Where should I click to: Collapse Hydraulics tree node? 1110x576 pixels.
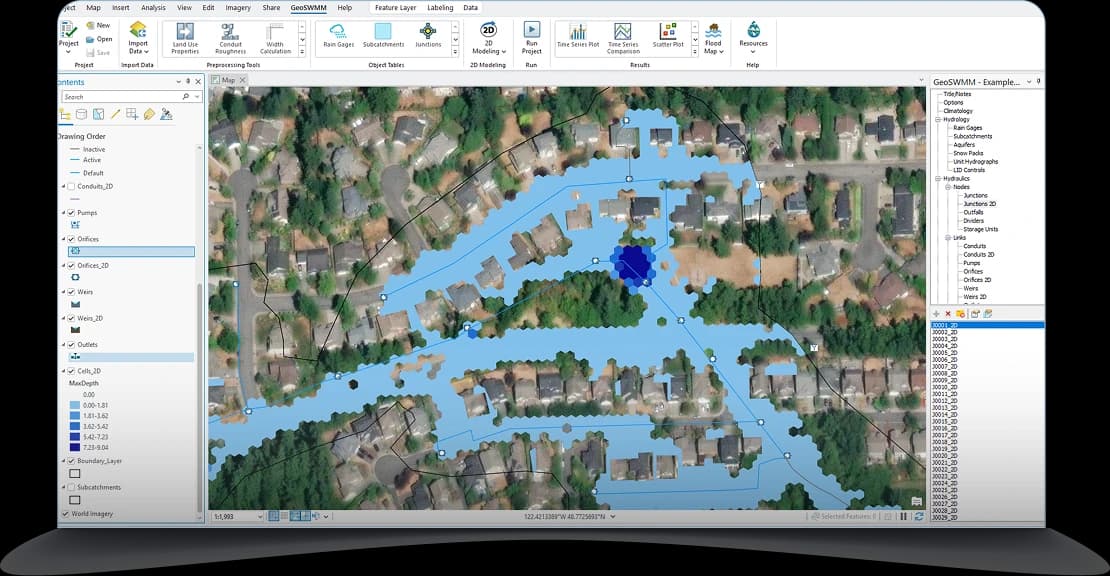point(938,179)
